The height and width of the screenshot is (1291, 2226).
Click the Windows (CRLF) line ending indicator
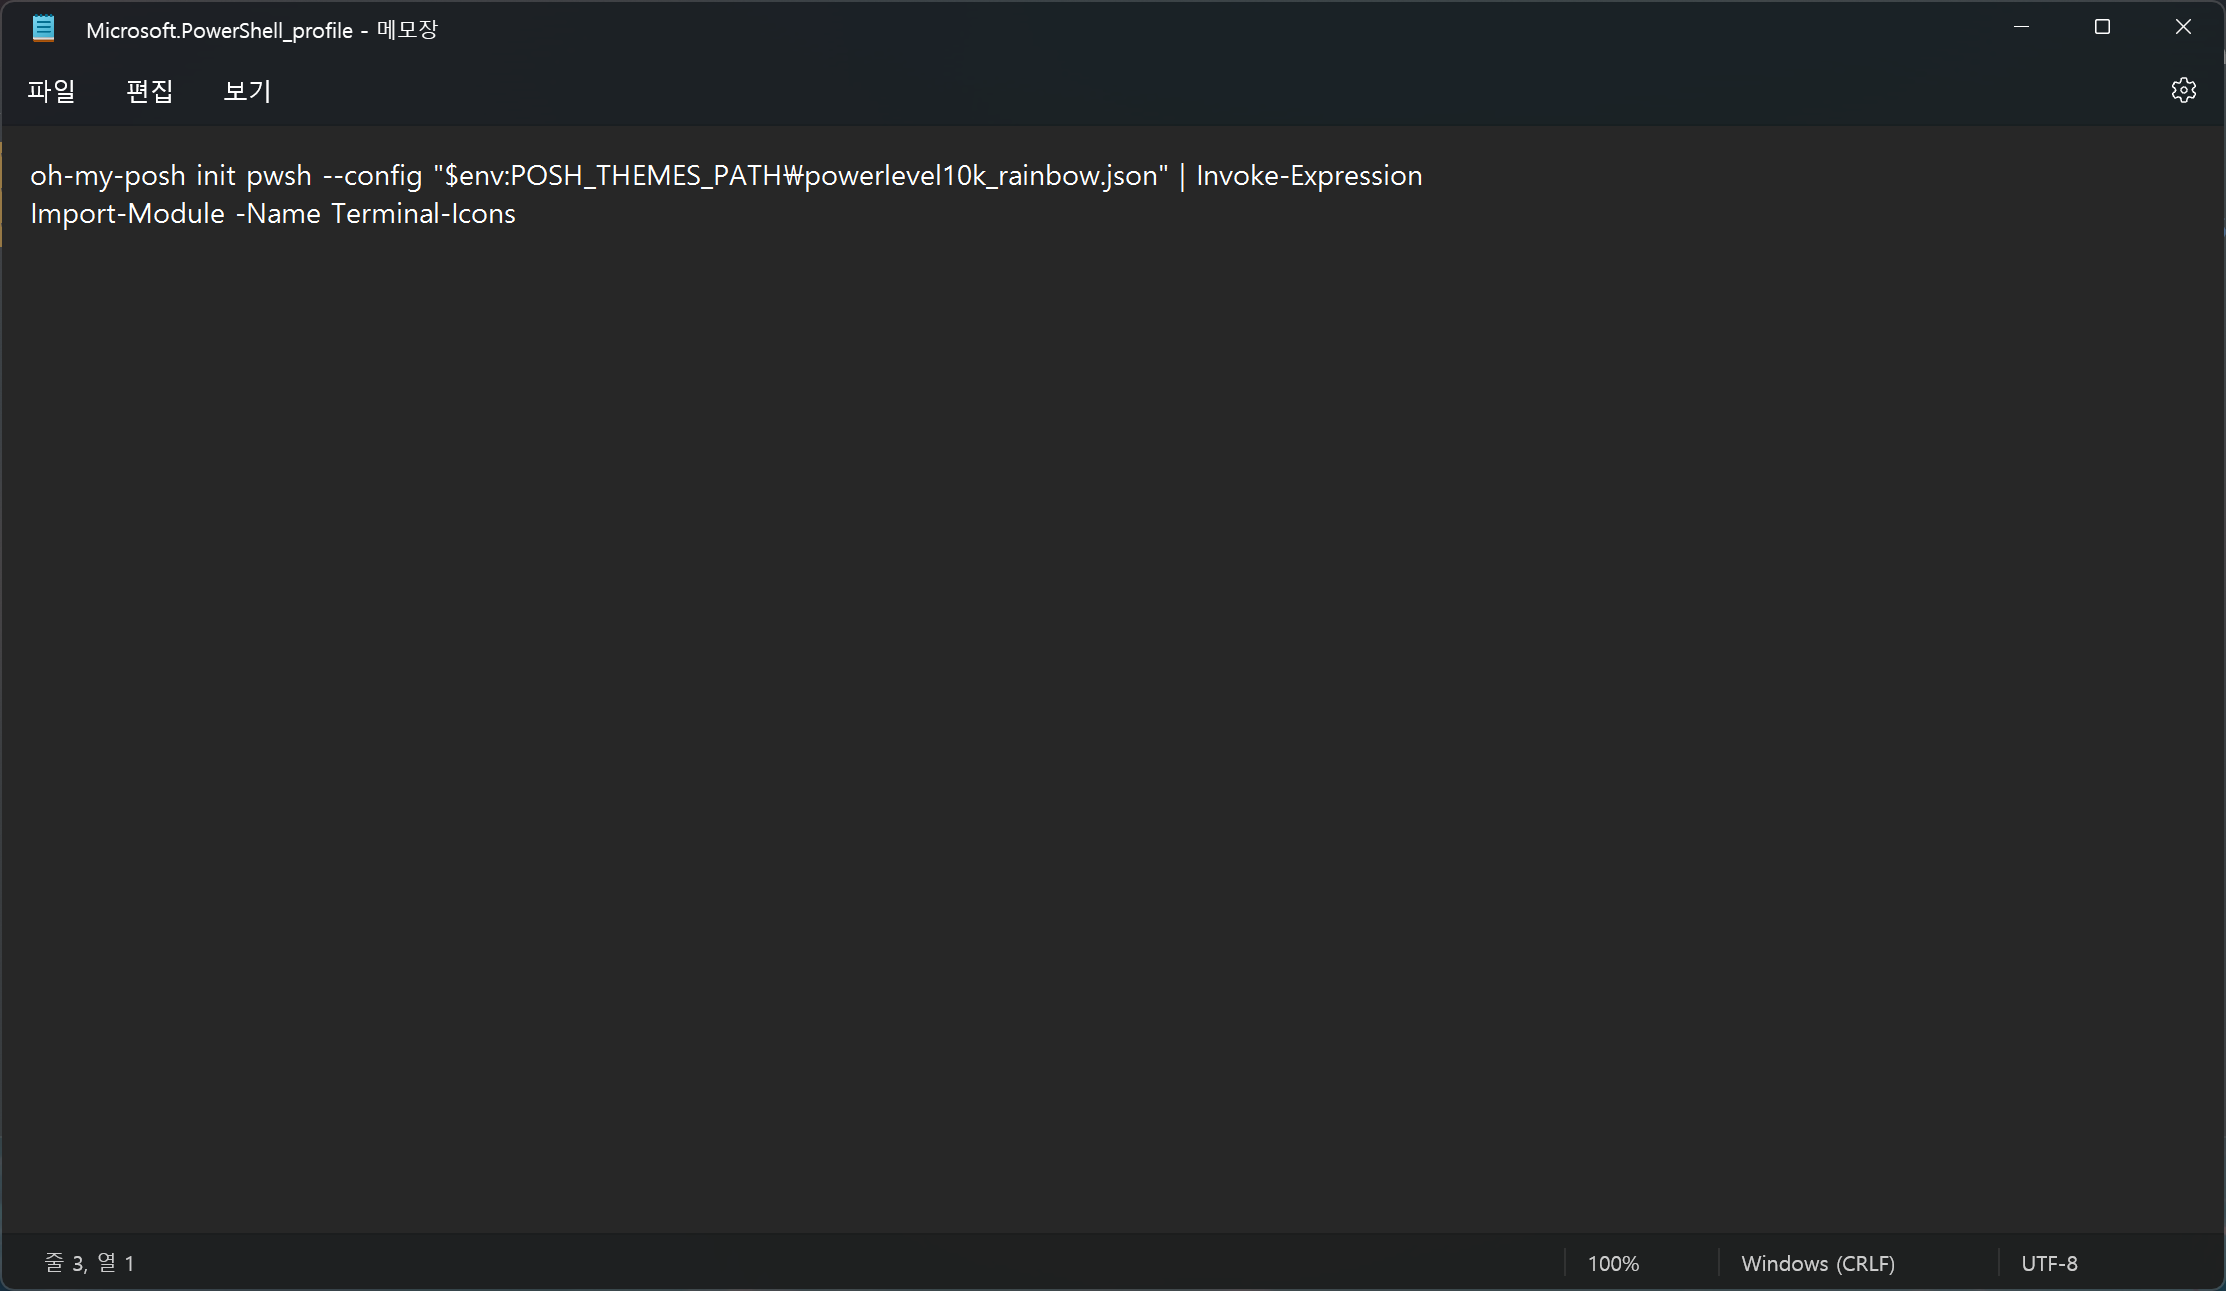coord(1817,1263)
